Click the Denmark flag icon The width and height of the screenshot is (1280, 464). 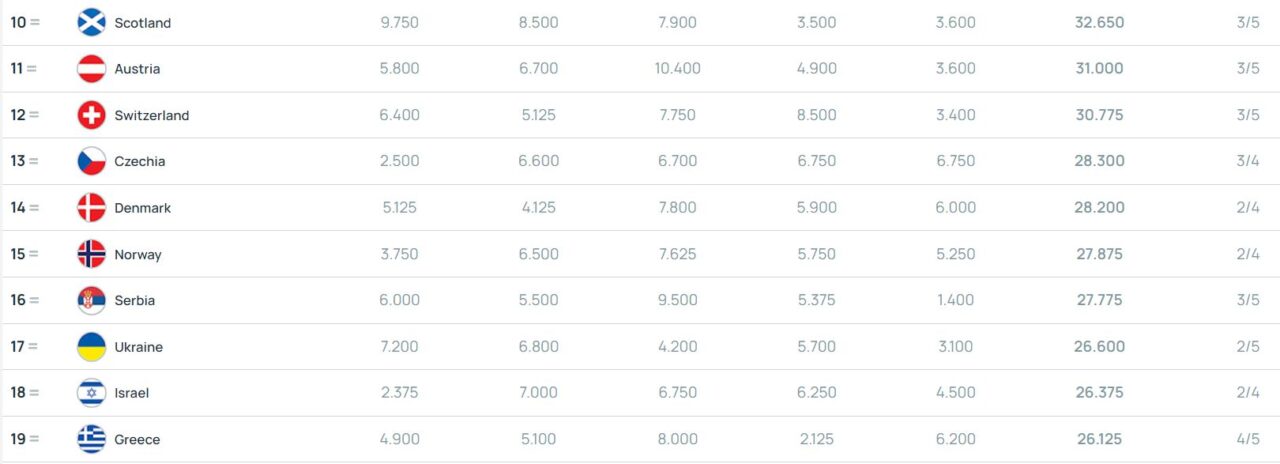tap(91, 208)
